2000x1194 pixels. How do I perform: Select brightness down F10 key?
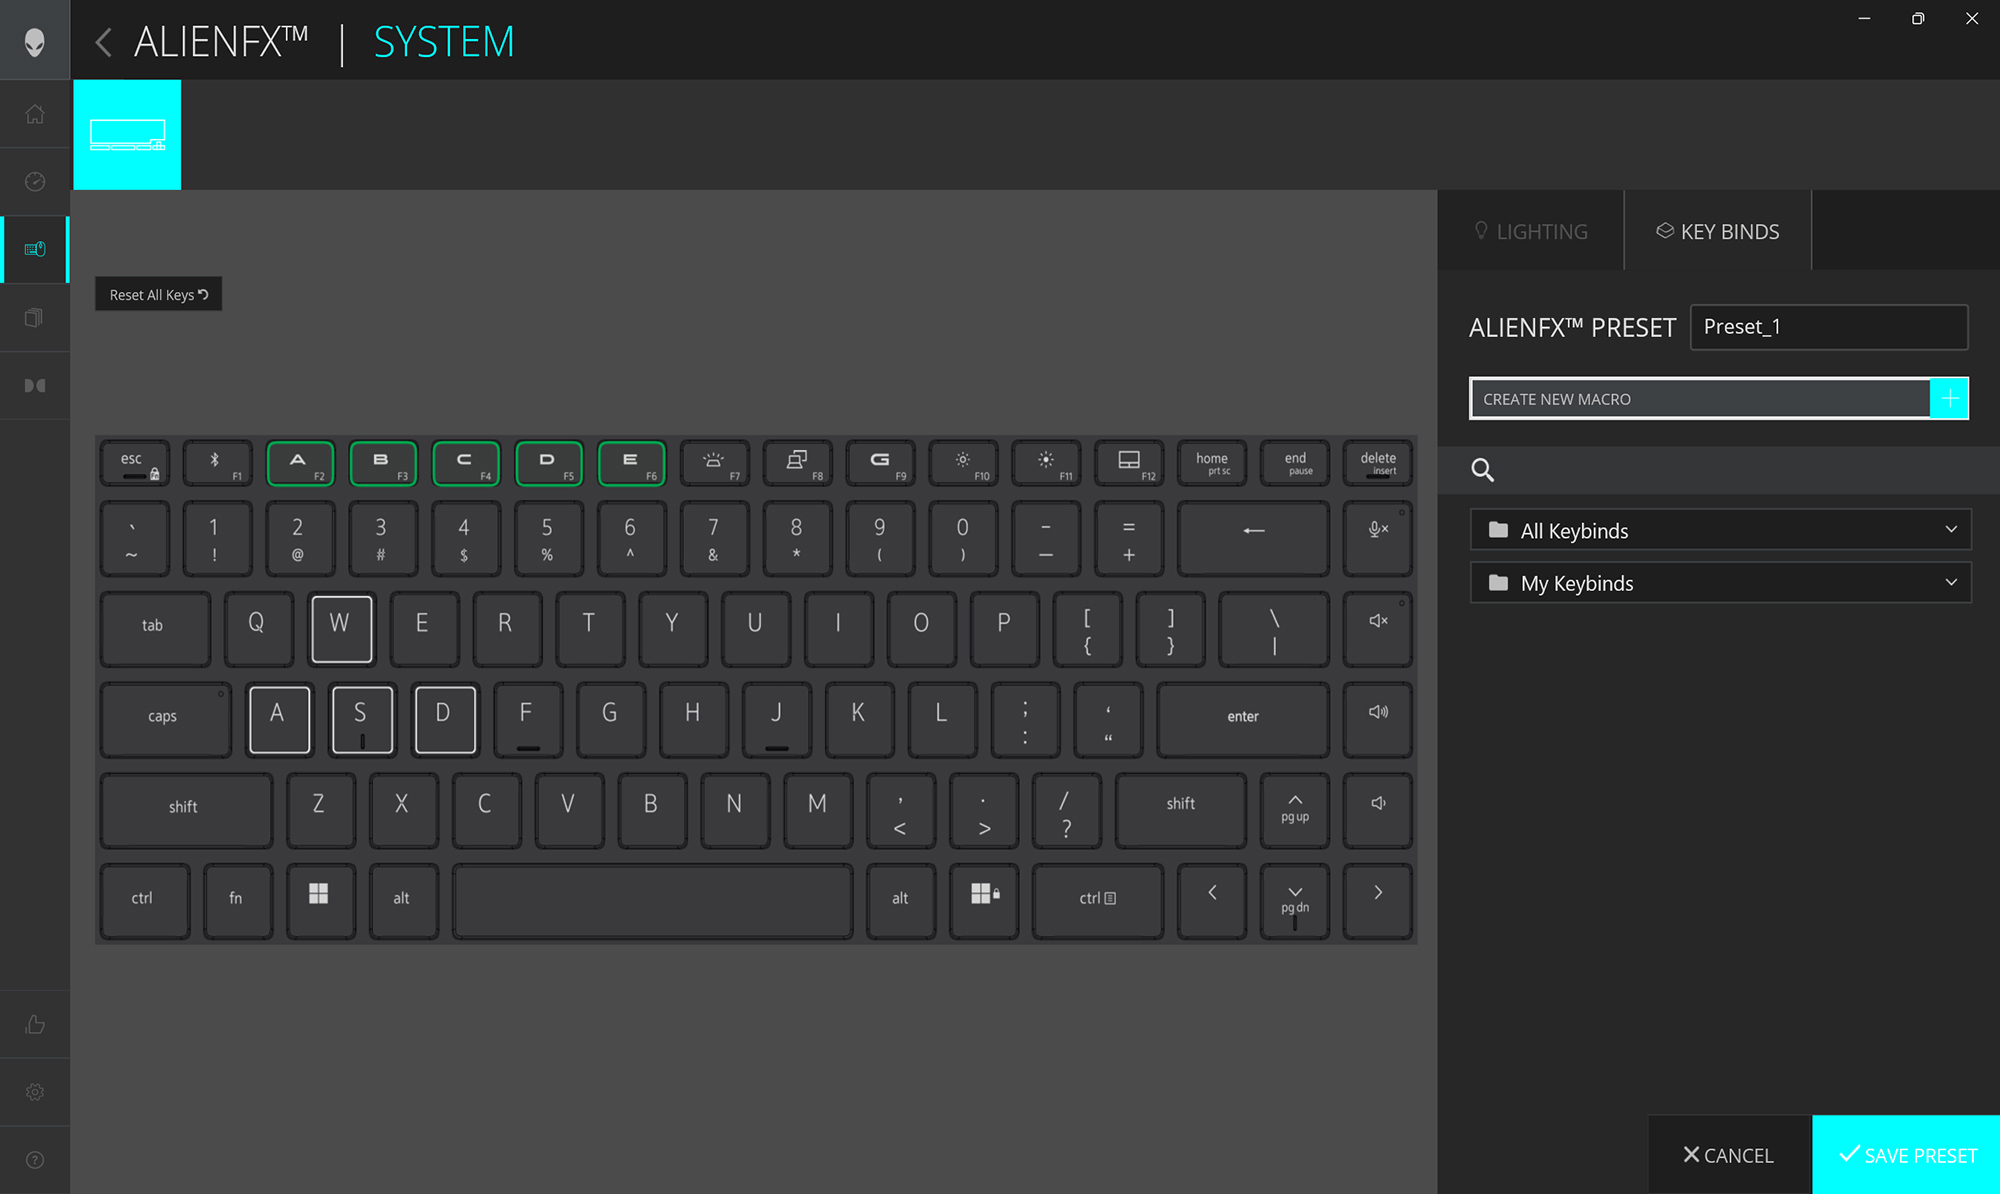tap(965, 463)
